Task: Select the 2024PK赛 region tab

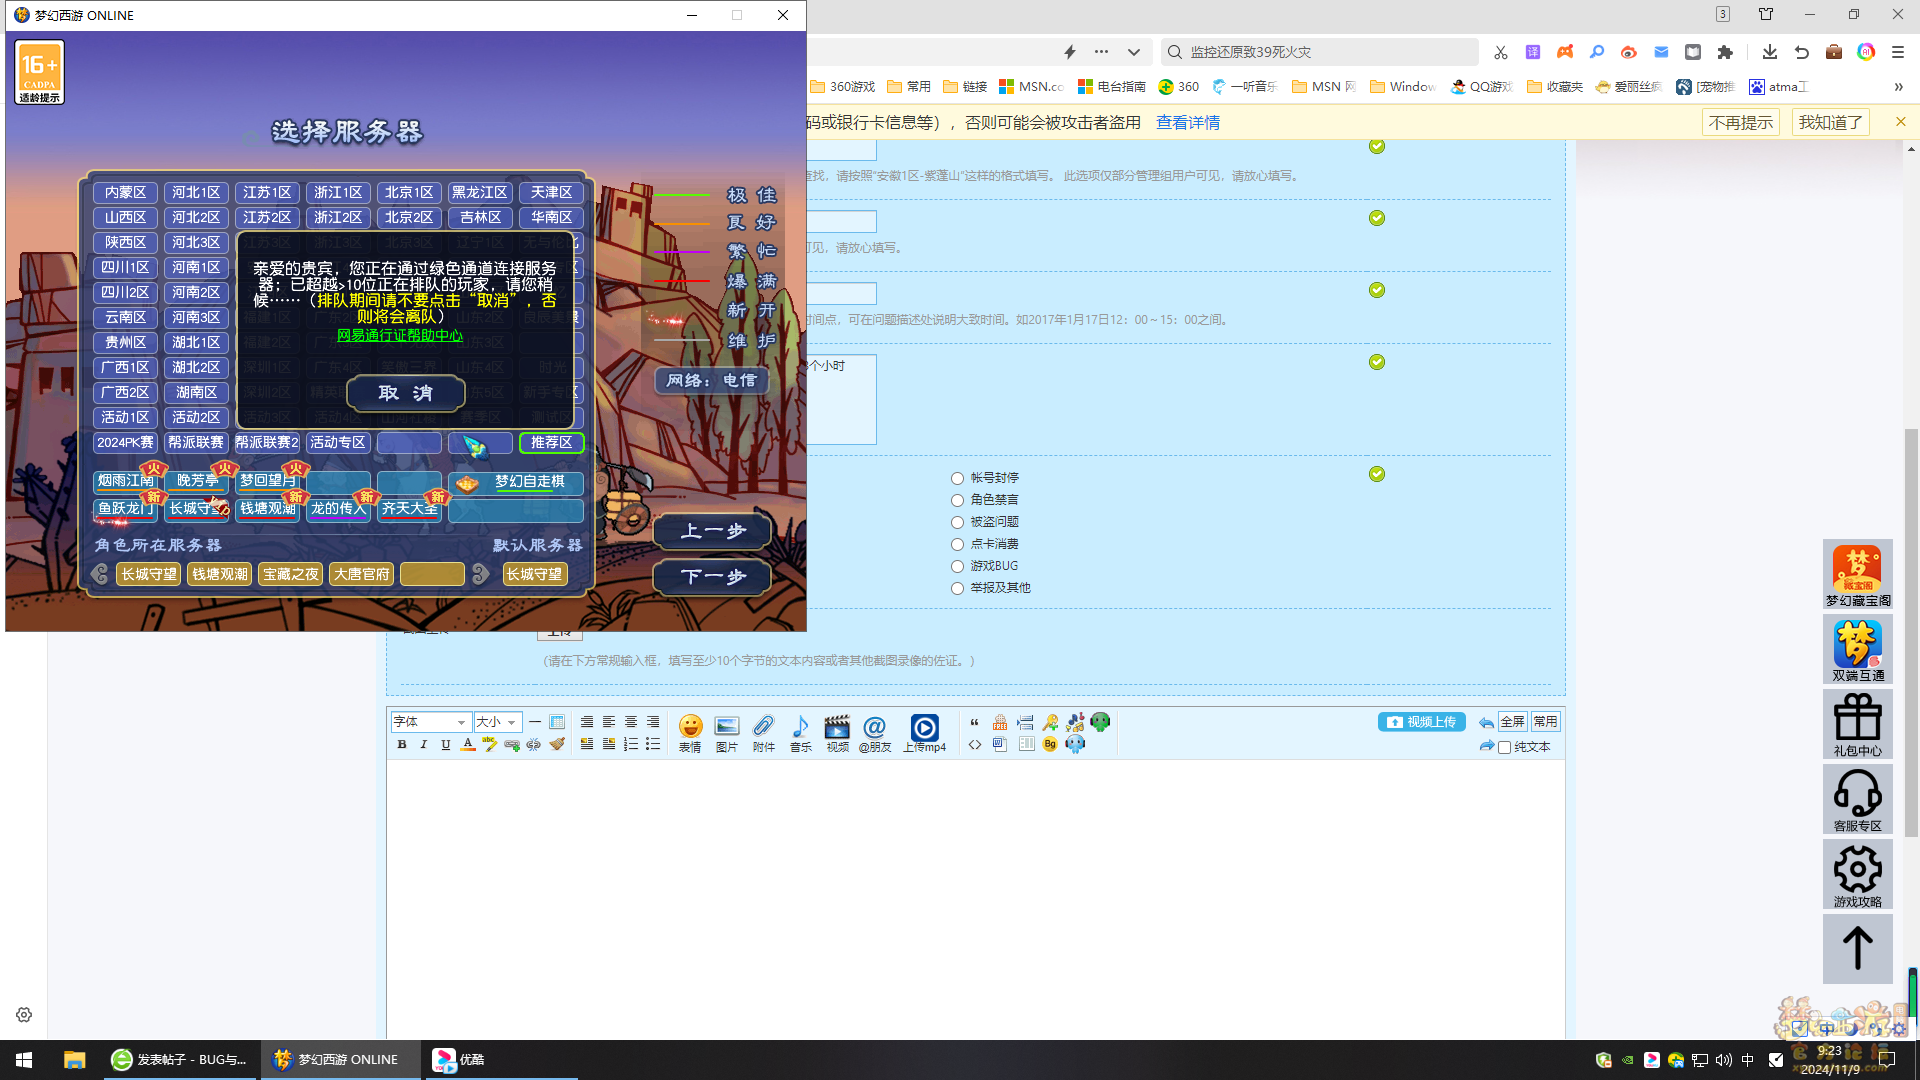Action: coord(125,442)
